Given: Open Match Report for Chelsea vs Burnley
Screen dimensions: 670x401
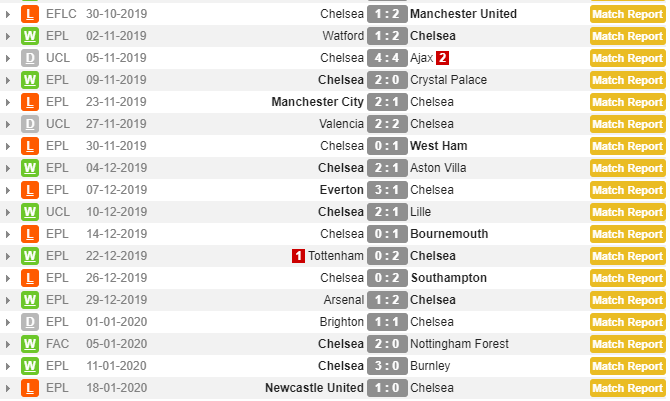Looking at the screenshot, I should point(627,366).
